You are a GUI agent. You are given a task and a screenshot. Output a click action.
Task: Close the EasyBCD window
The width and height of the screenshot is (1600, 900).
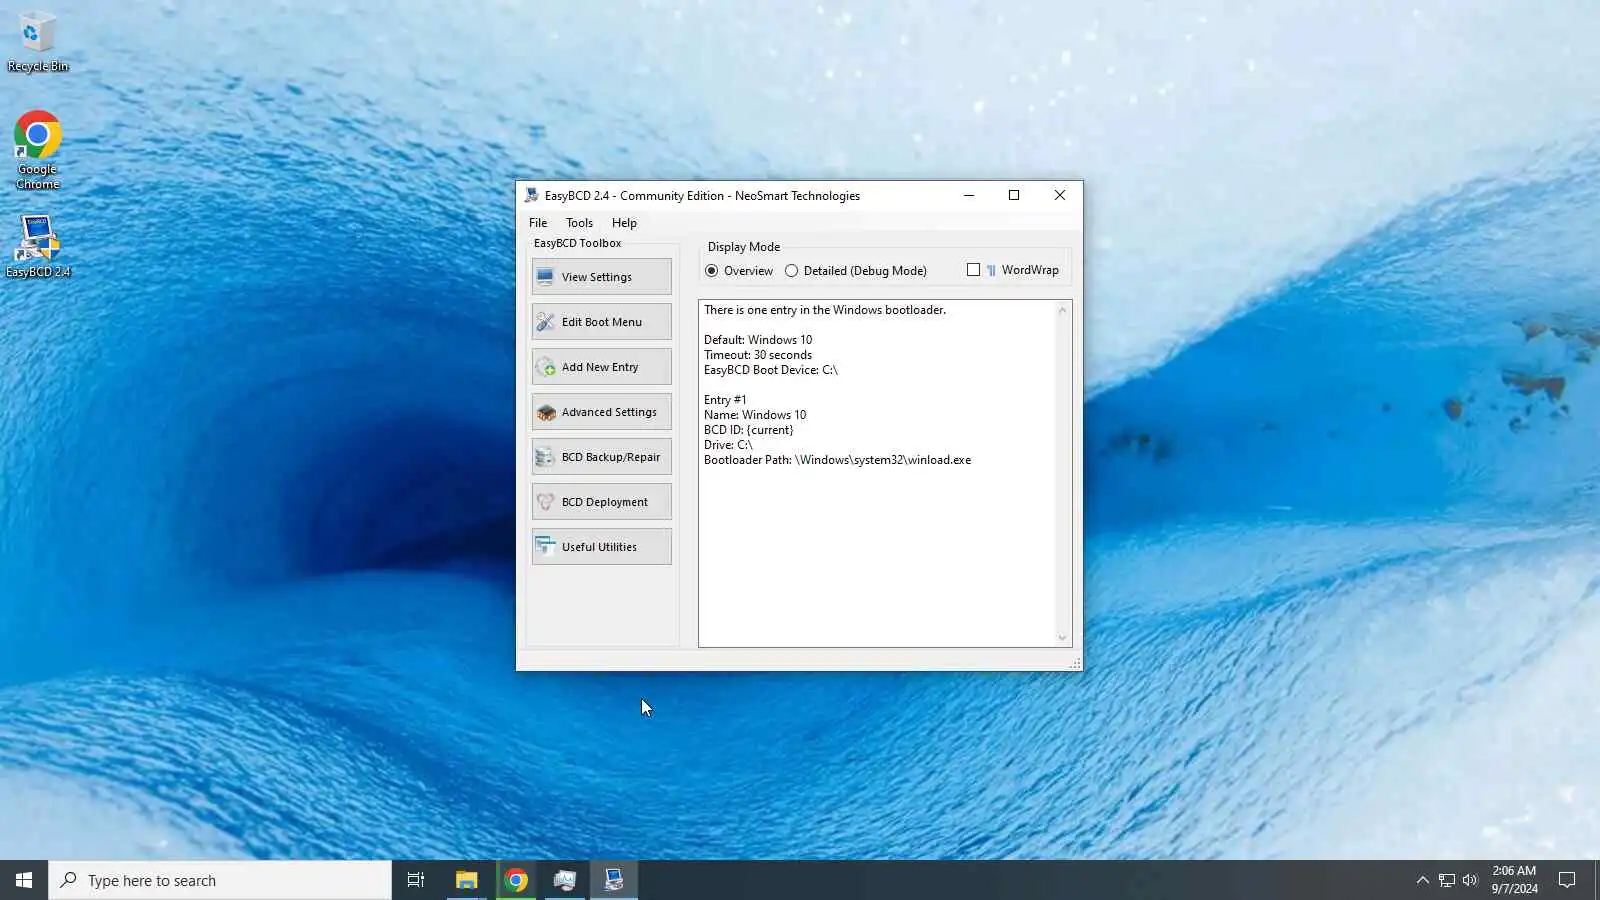coord(1060,195)
